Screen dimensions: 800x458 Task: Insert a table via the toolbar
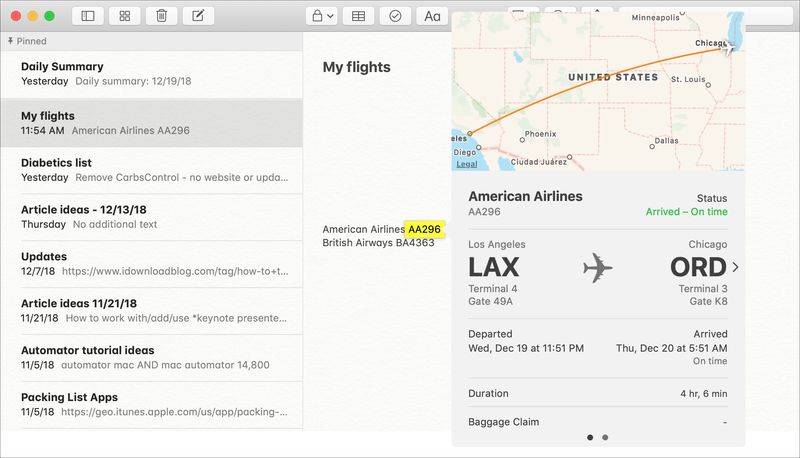[x=359, y=16]
